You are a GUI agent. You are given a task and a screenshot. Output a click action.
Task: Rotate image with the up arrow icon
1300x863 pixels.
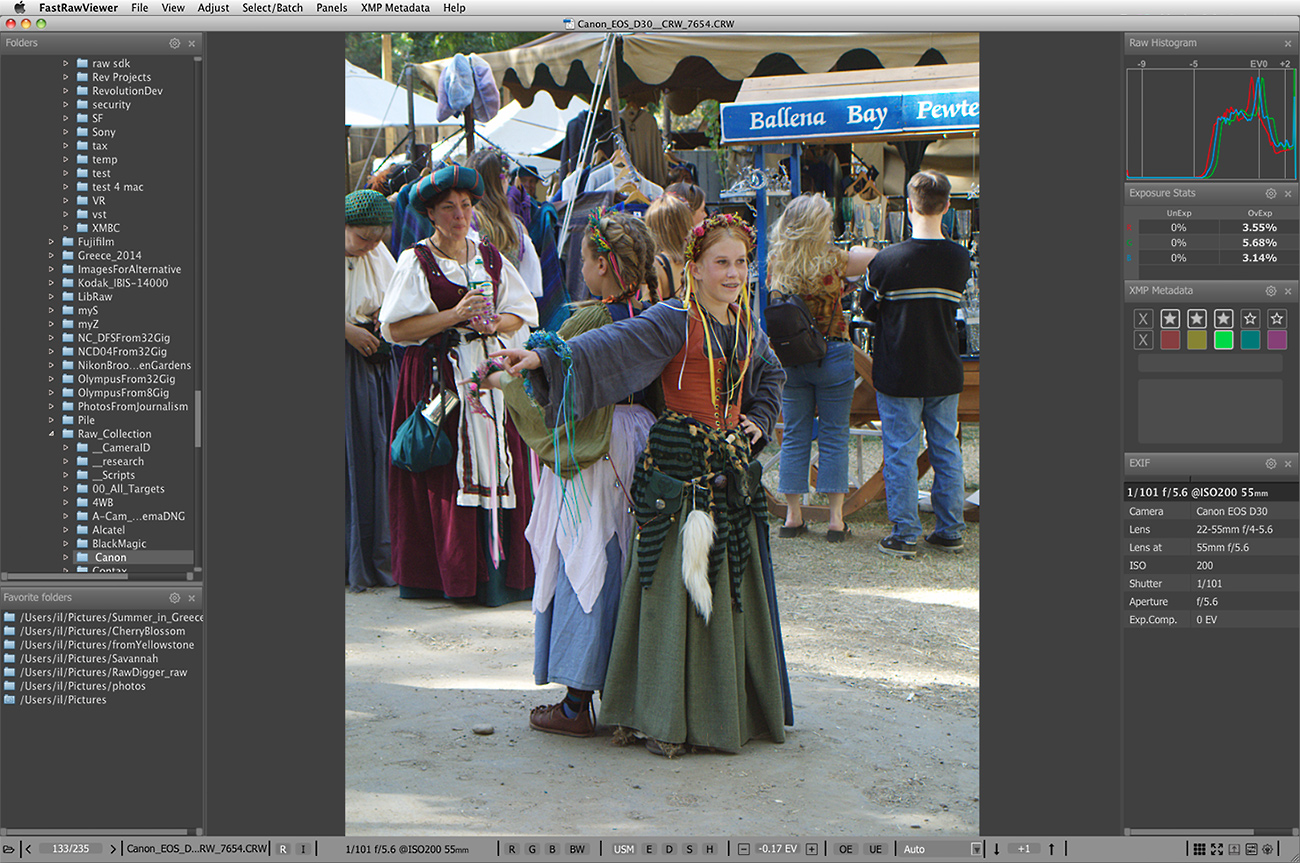tap(1051, 849)
